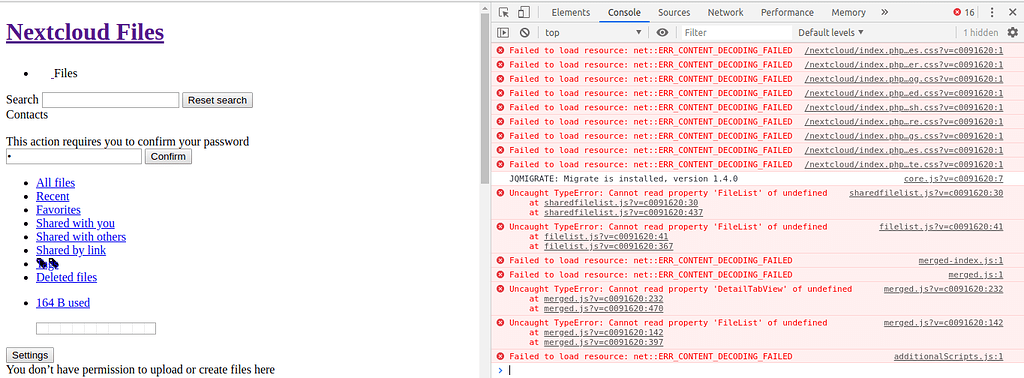The image size is (1024, 378).
Task: Open the additionalScripts.js:1 source link
Action: (948, 356)
